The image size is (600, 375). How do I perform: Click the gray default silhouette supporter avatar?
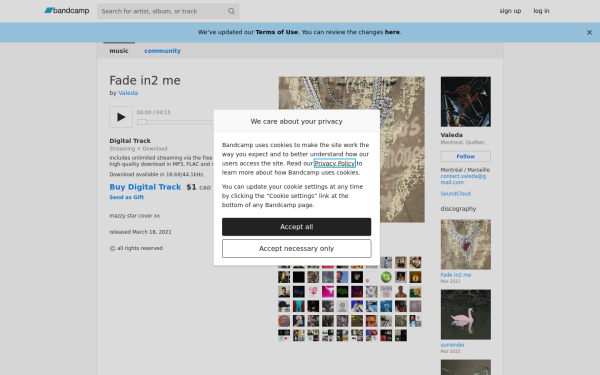tap(342, 306)
